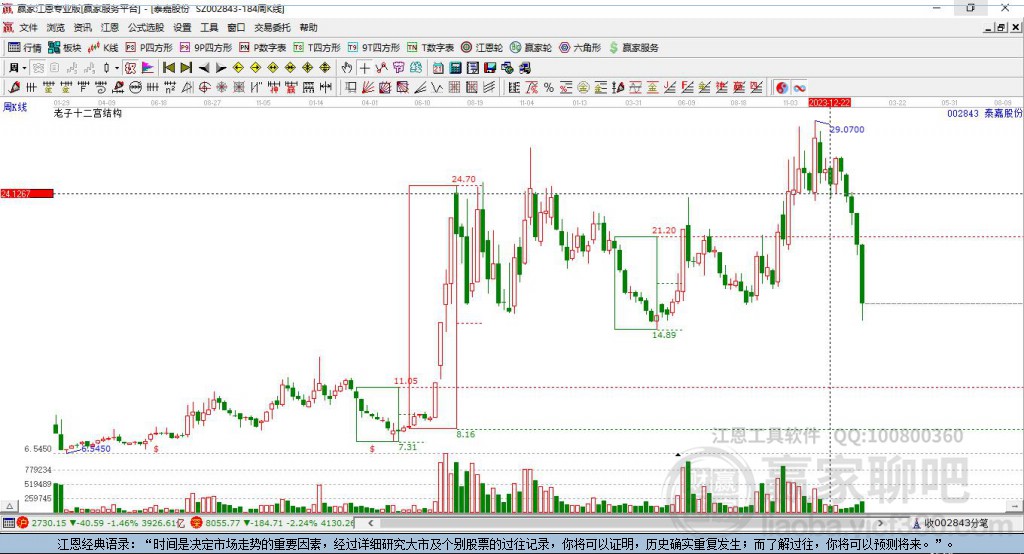The width and height of the screenshot is (1024, 554).
Task: Open the P数字表 tool
Action: [263, 48]
